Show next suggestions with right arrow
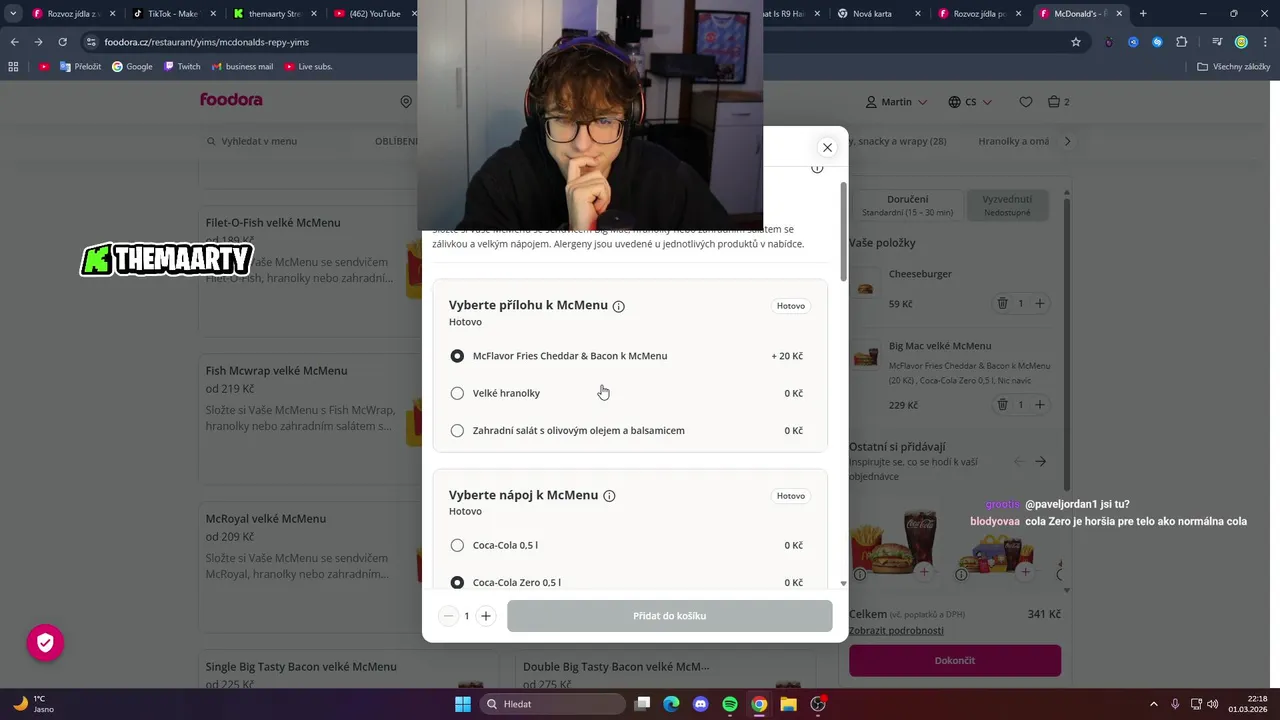The width and height of the screenshot is (1280, 720). pyautogui.click(x=1040, y=461)
